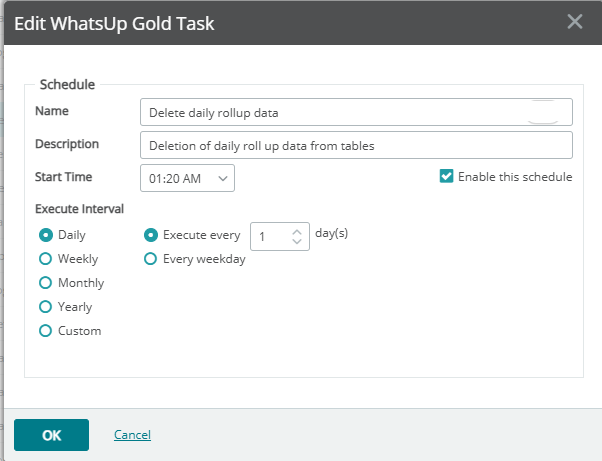Click the Description input field
The width and height of the screenshot is (602, 461).
click(x=356, y=145)
